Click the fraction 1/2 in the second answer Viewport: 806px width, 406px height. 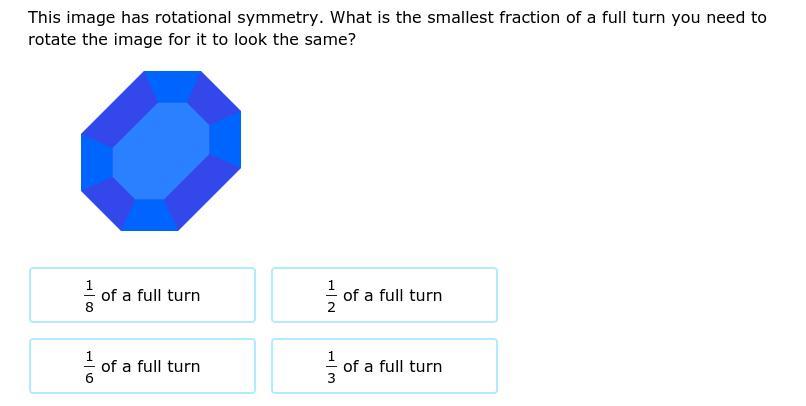[x=331, y=295]
